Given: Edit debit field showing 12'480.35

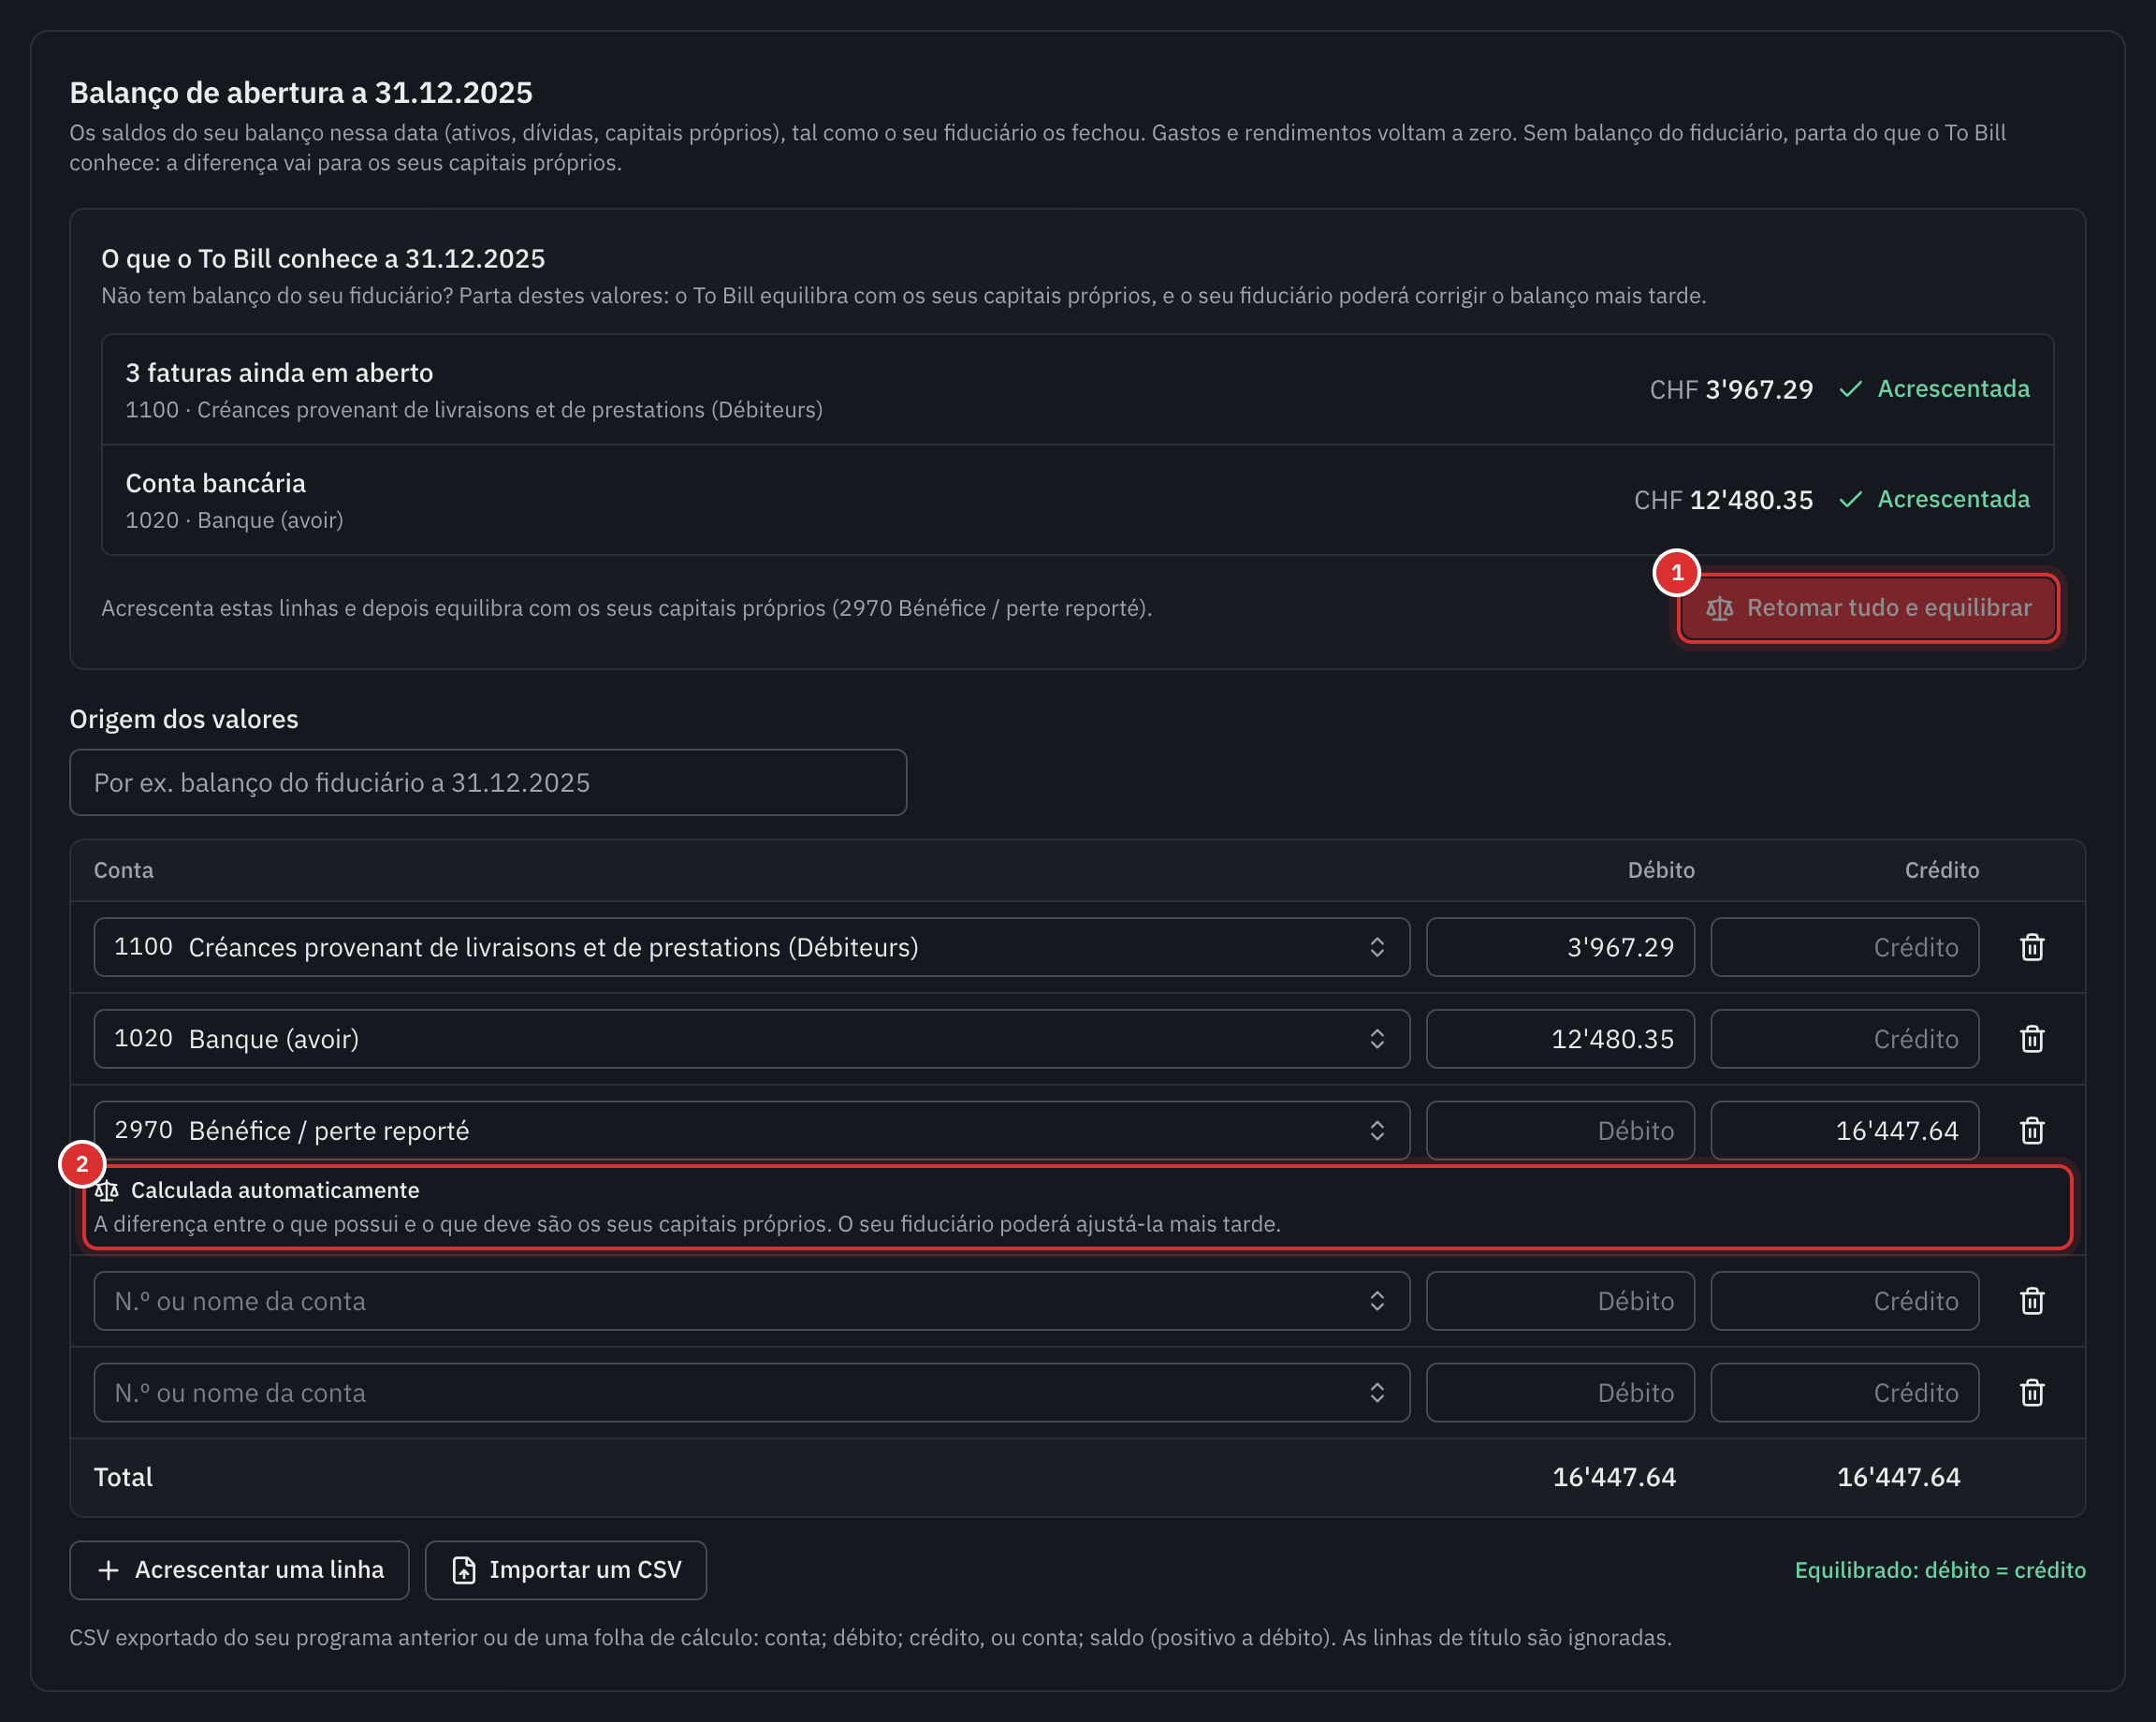Looking at the screenshot, I should [x=1560, y=1039].
